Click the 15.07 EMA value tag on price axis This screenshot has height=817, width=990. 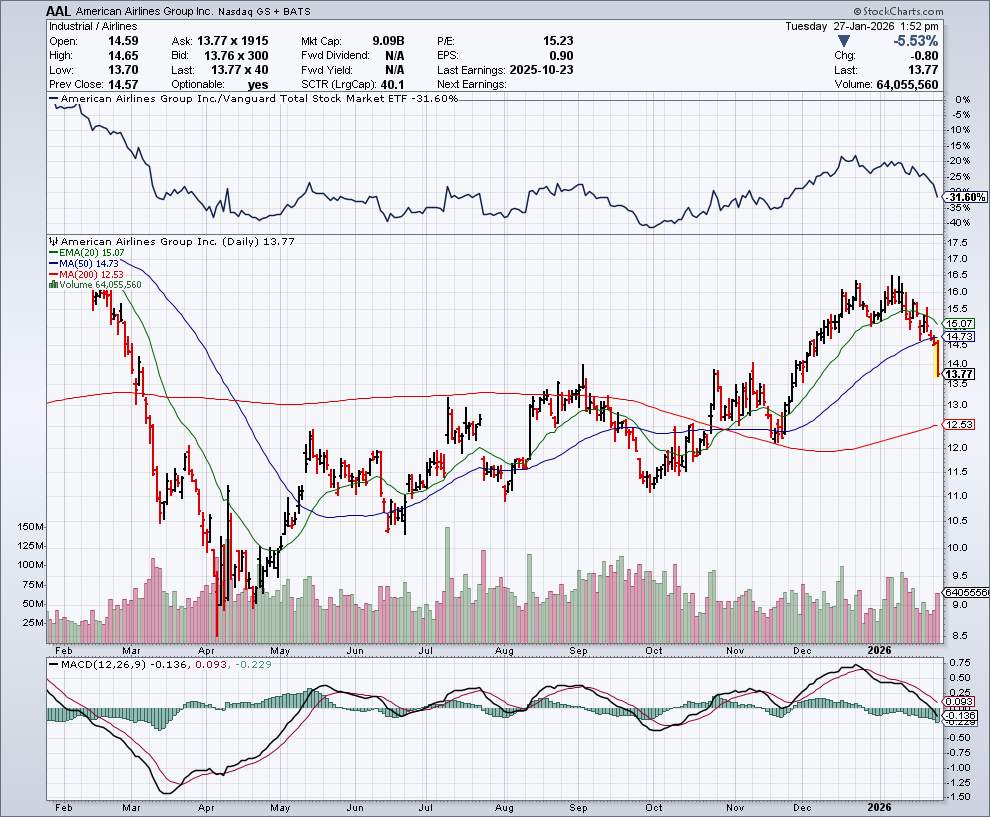(x=960, y=324)
